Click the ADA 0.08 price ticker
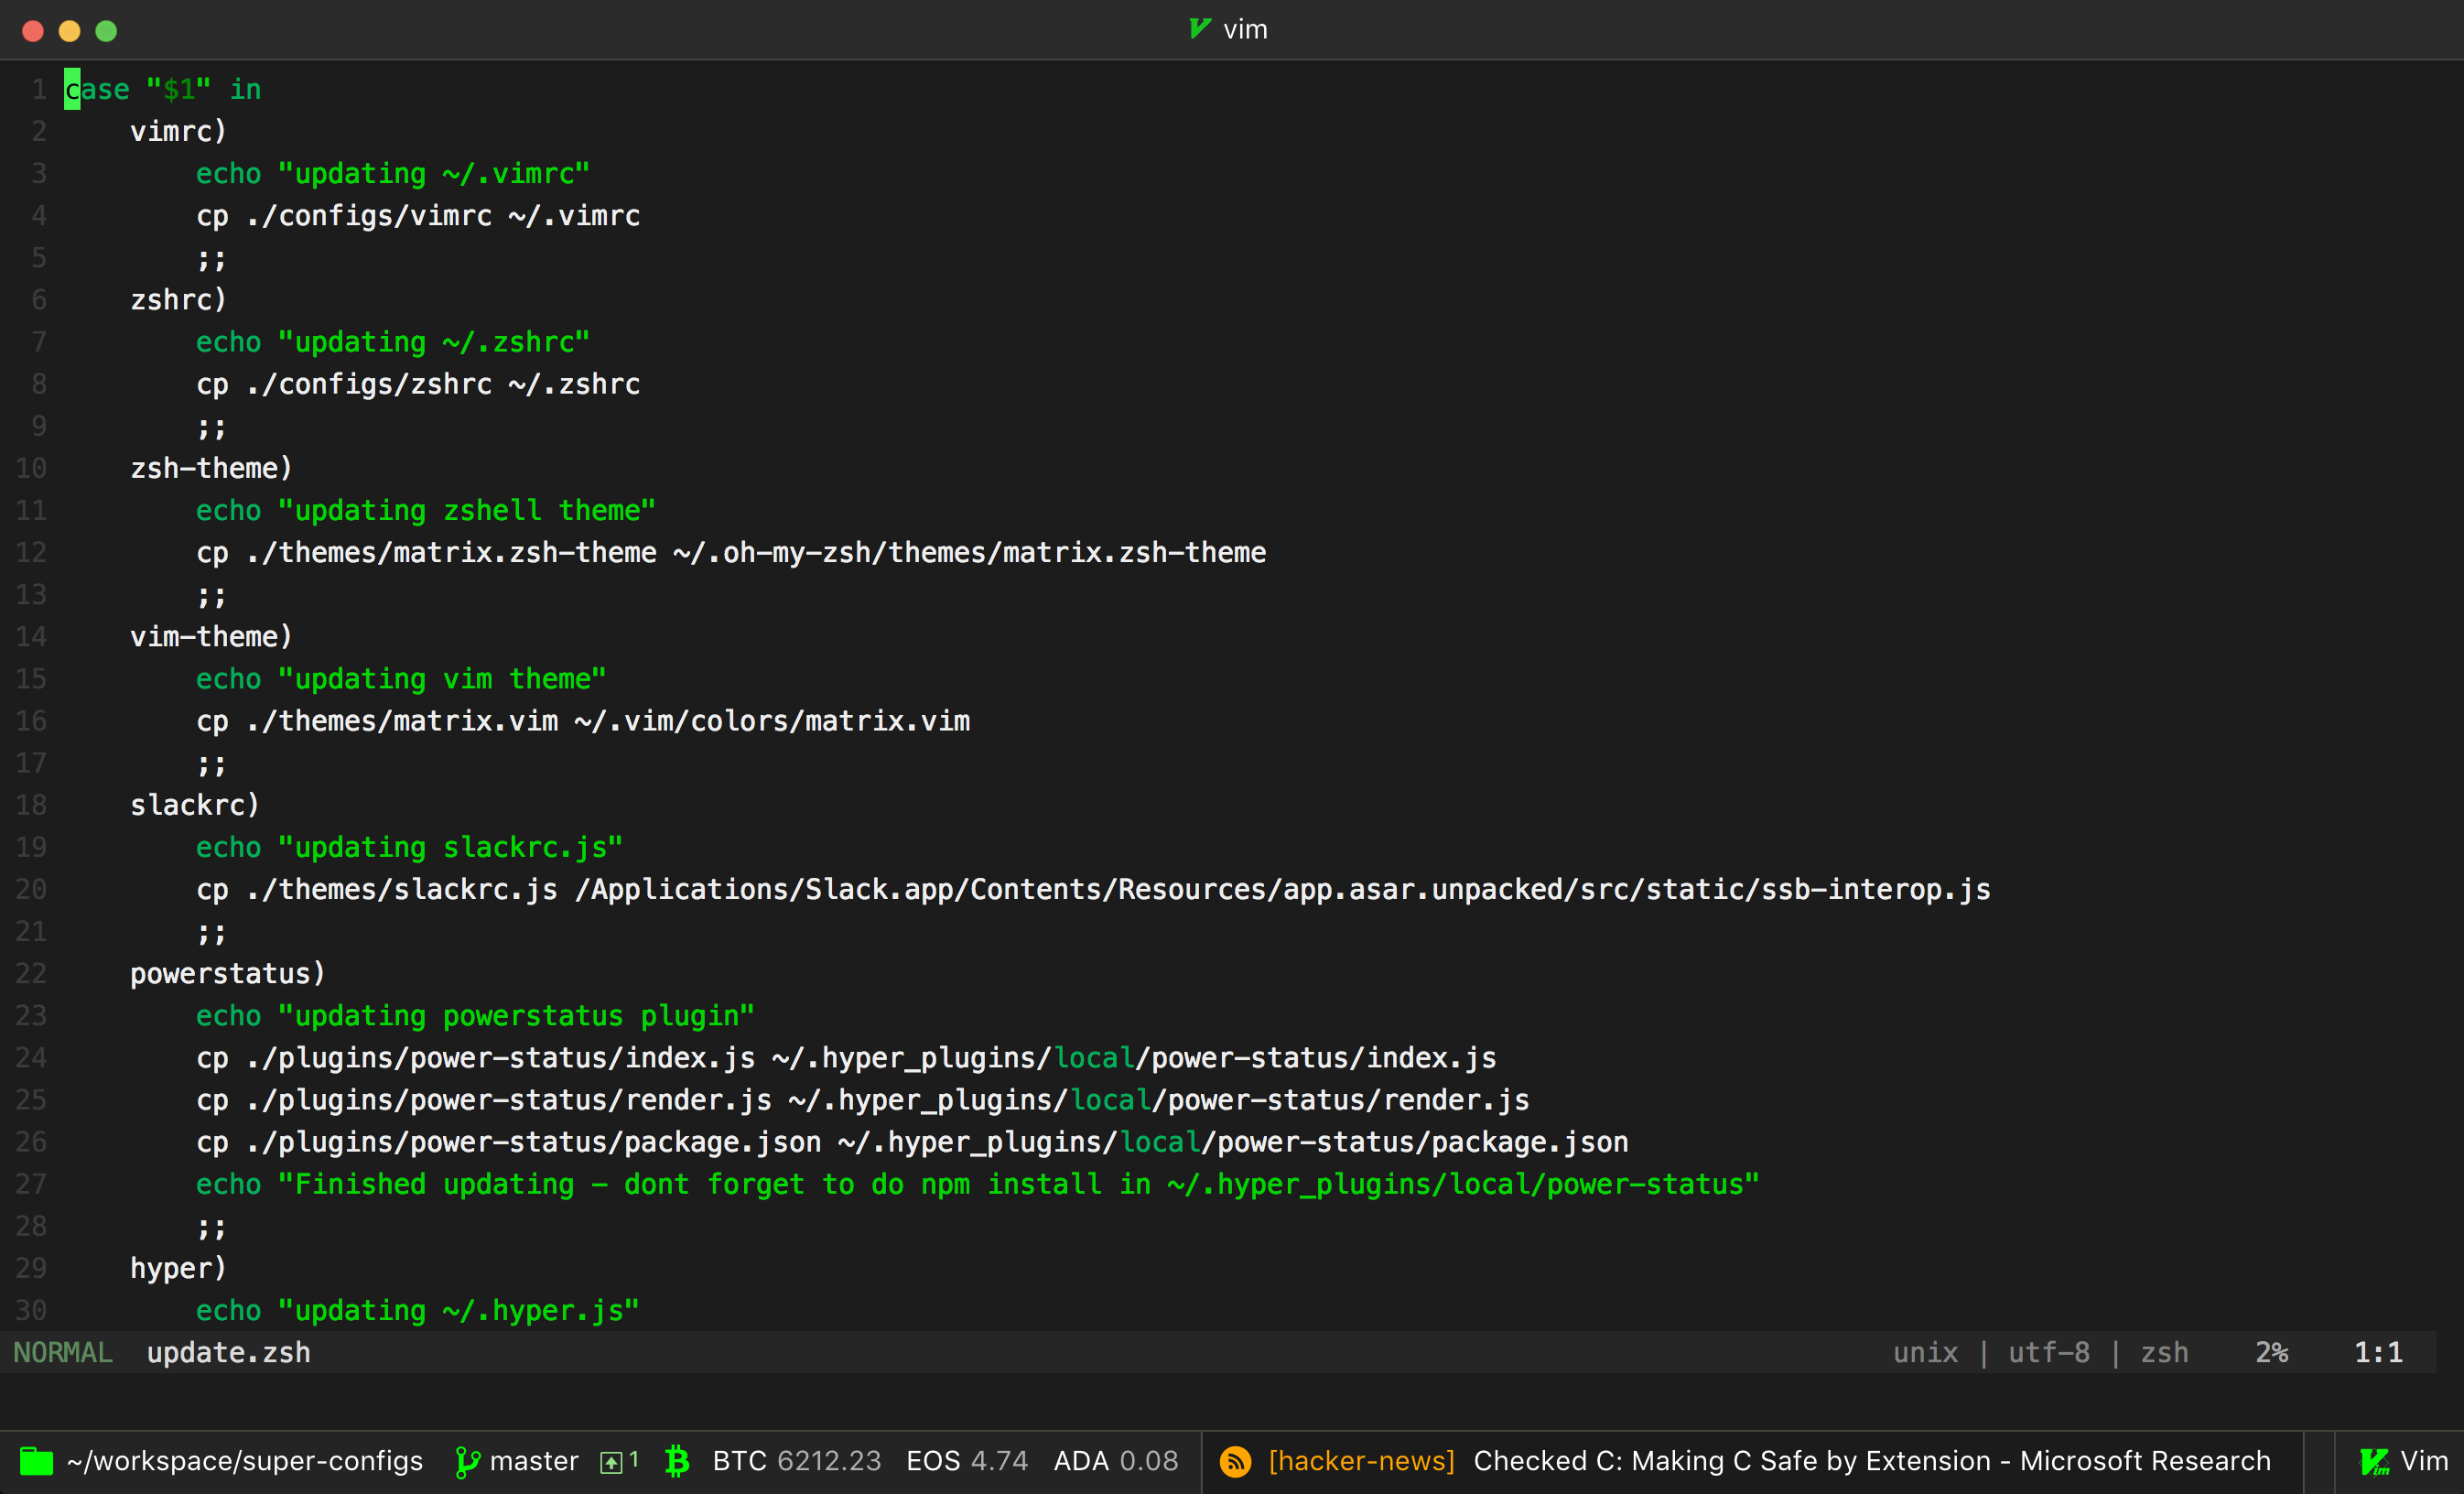Viewport: 2464px width, 1494px height. point(1115,1461)
